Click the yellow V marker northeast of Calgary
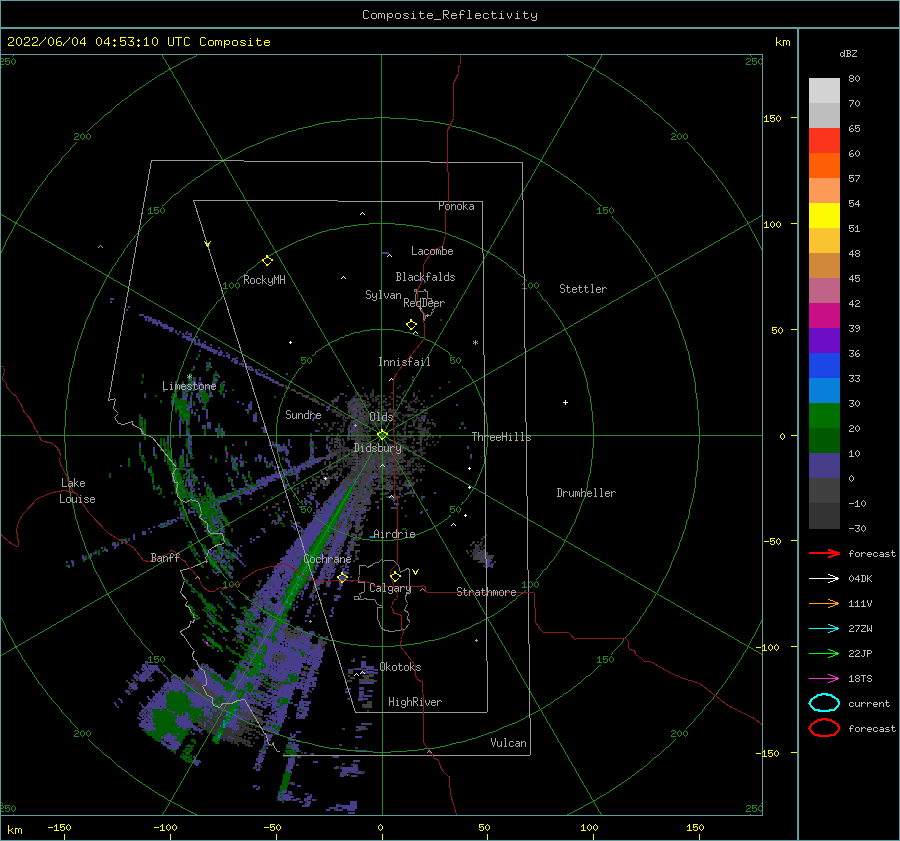 pyautogui.click(x=416, y=572)
